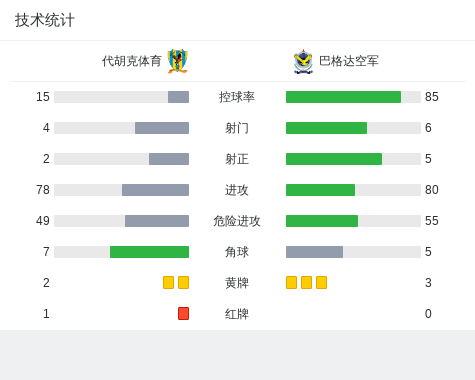Open the 代胡克体育 team name link
Viewport: 475px width, 380px height.
(x=132, y=61)
